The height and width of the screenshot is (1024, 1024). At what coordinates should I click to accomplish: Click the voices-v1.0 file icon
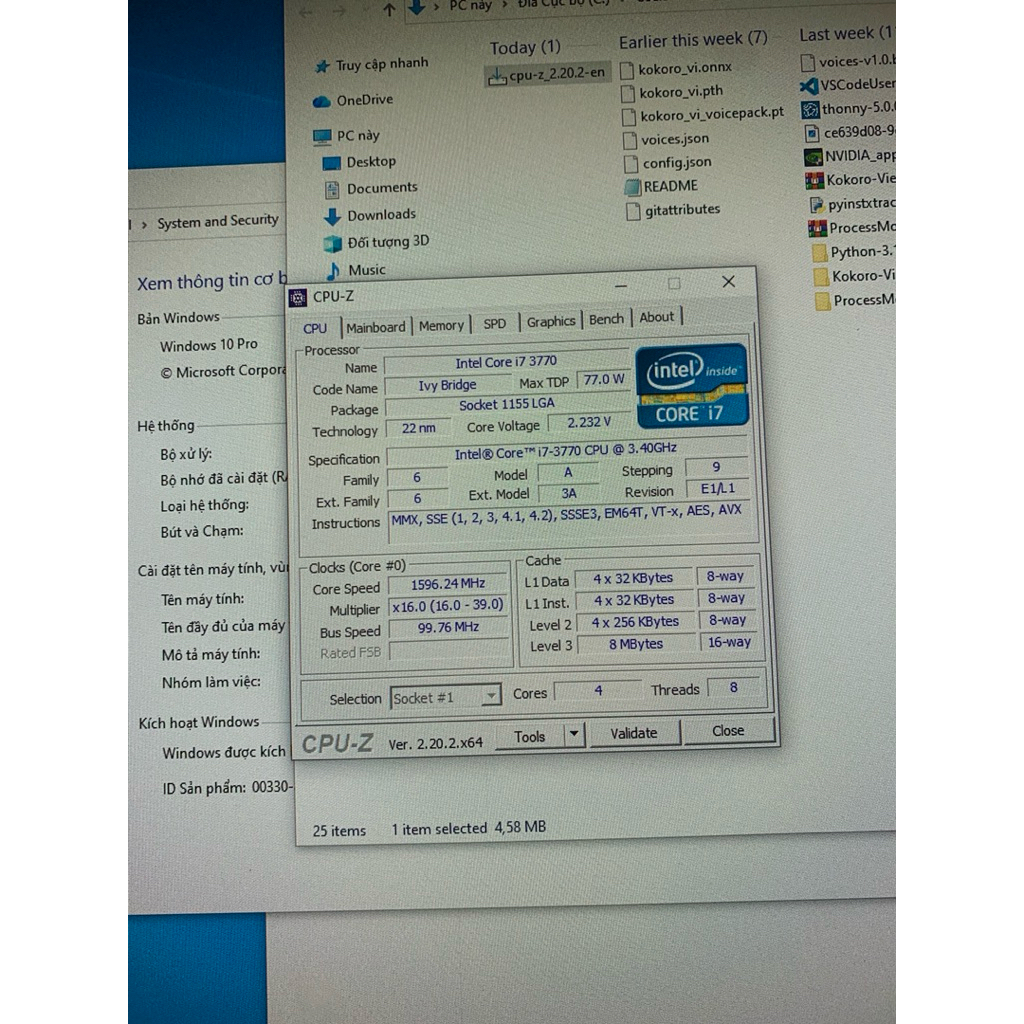[x=808, y=63]
